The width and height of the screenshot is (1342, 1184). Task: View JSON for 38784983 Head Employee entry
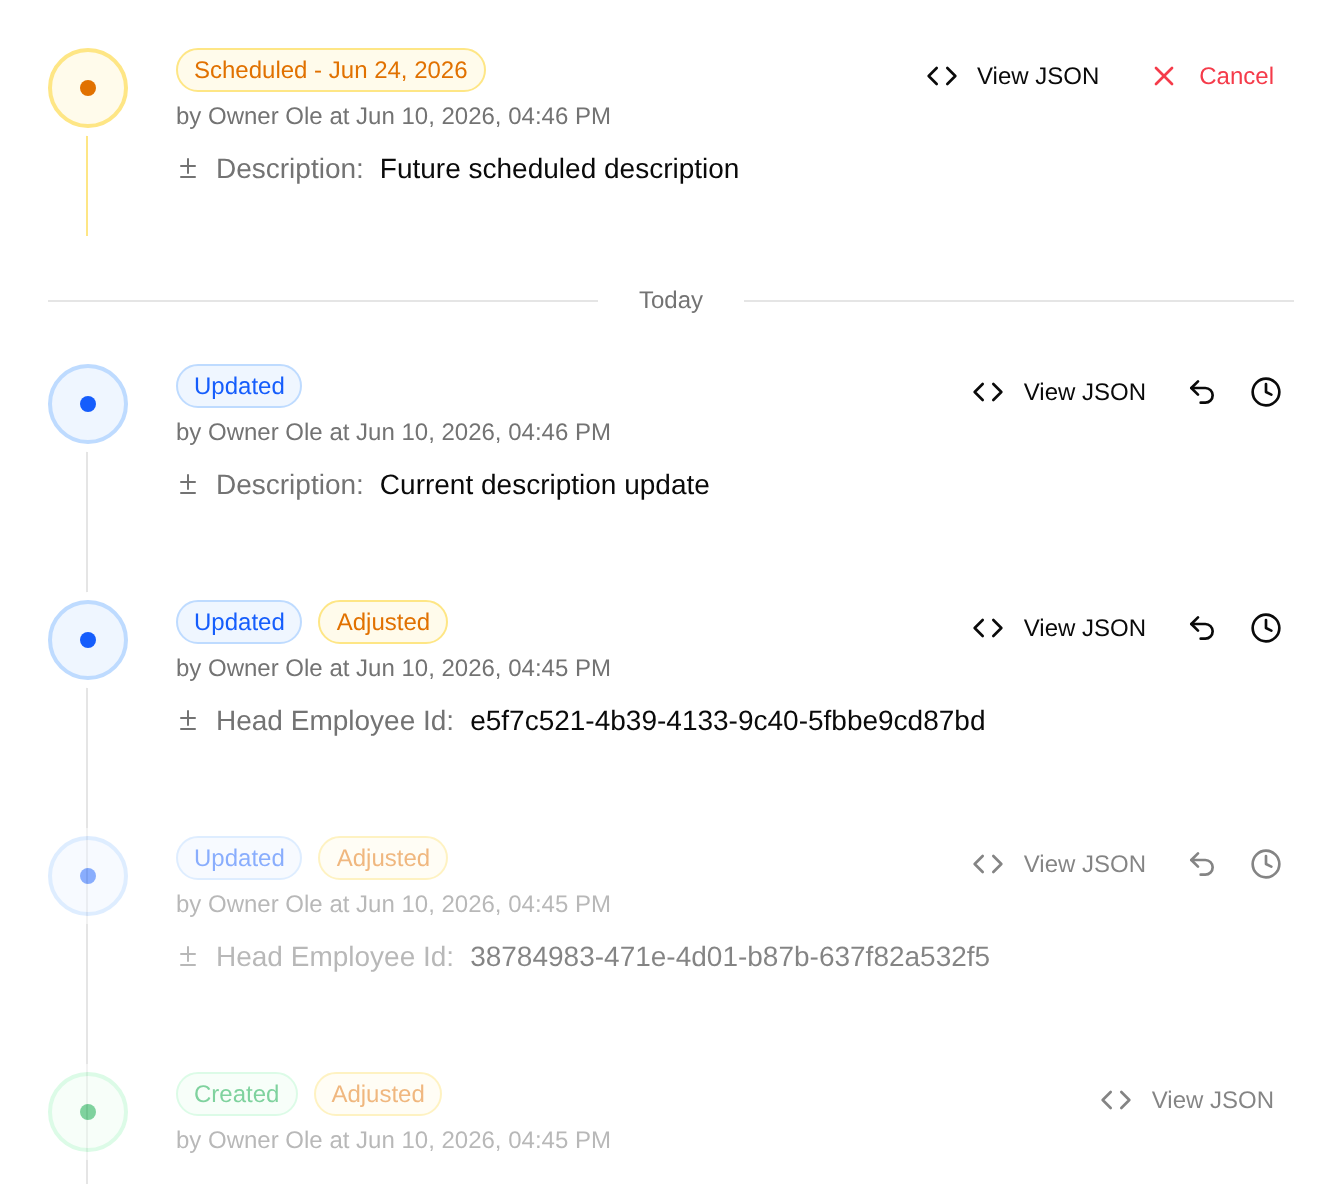pyautogui.click(x=1059, y=864)
